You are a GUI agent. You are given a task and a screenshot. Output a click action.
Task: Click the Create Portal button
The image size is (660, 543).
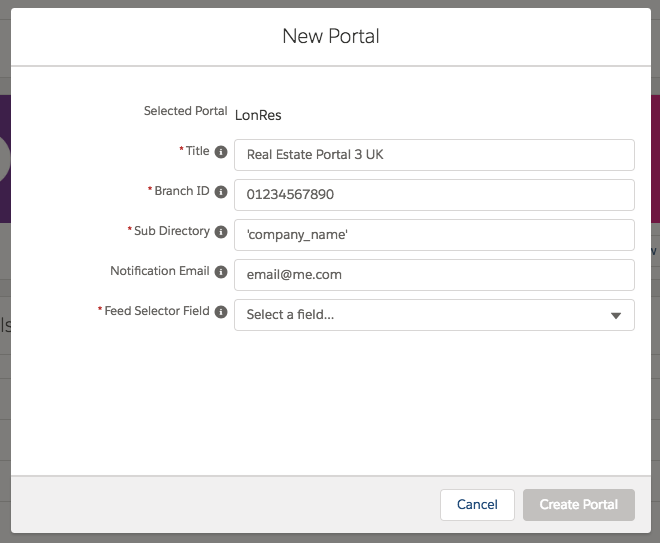click(579, 505)
